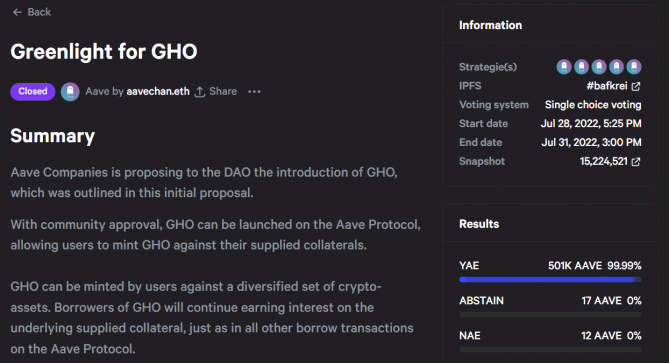This screenshot has width=669, height=363.
Task: Open IPFS external link icon
Action: click(x=636, y=87)
